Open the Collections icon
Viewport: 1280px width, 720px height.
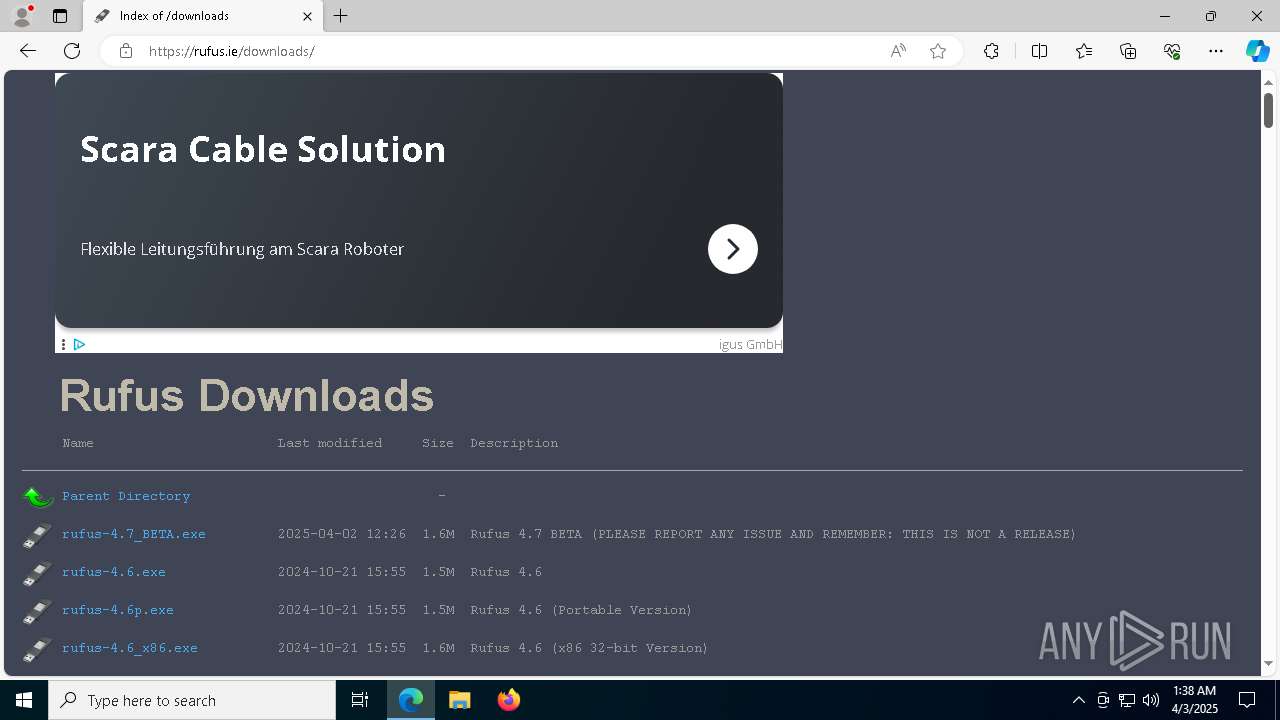pos(1128,51)
